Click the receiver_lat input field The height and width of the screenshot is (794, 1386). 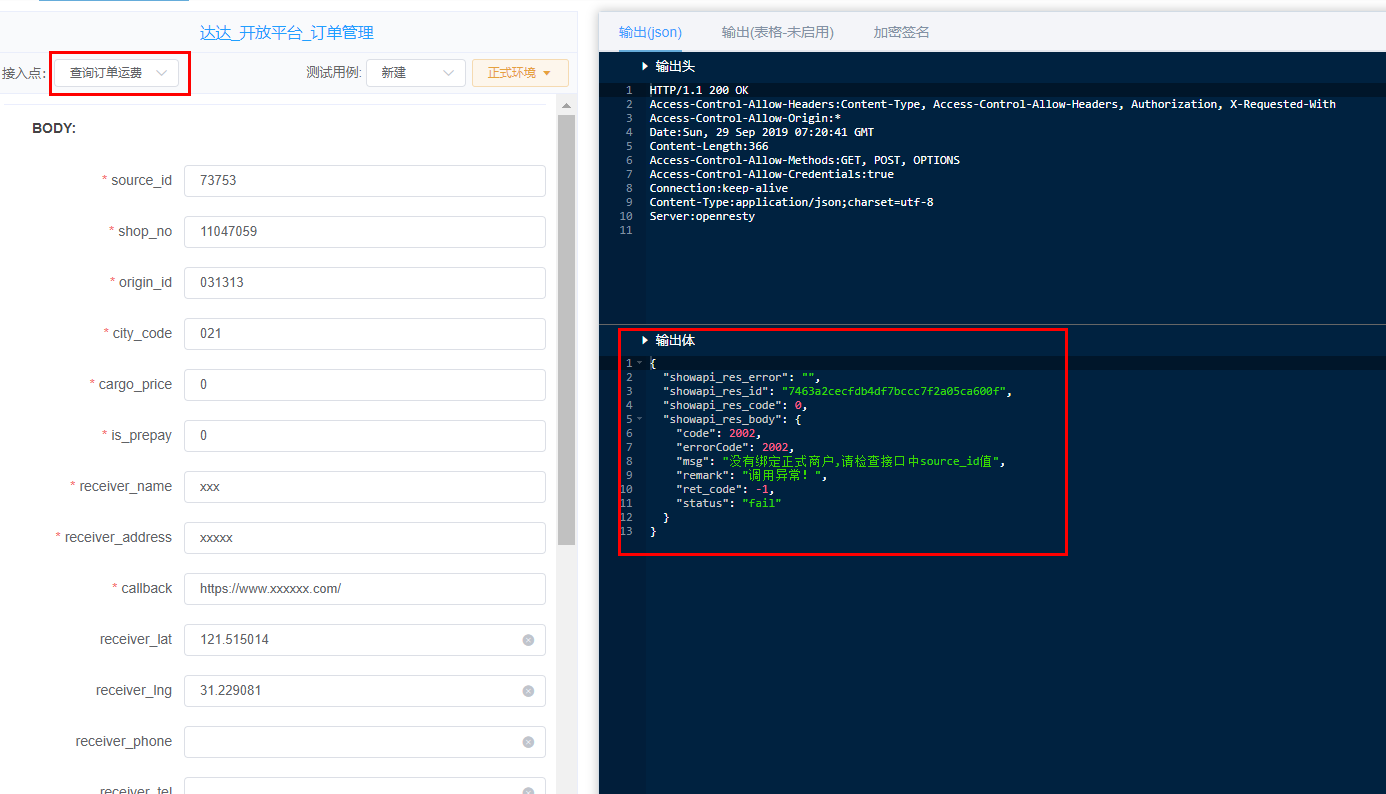365,640
